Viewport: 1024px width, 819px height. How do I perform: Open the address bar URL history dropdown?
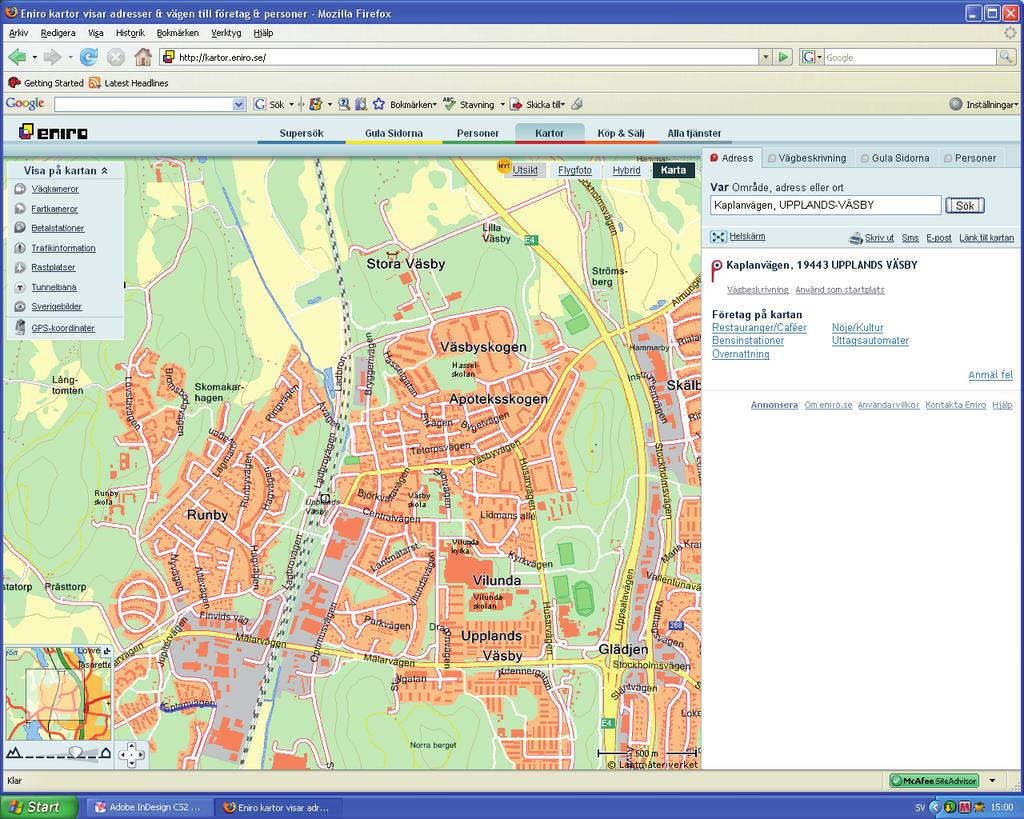click(766, 57)
